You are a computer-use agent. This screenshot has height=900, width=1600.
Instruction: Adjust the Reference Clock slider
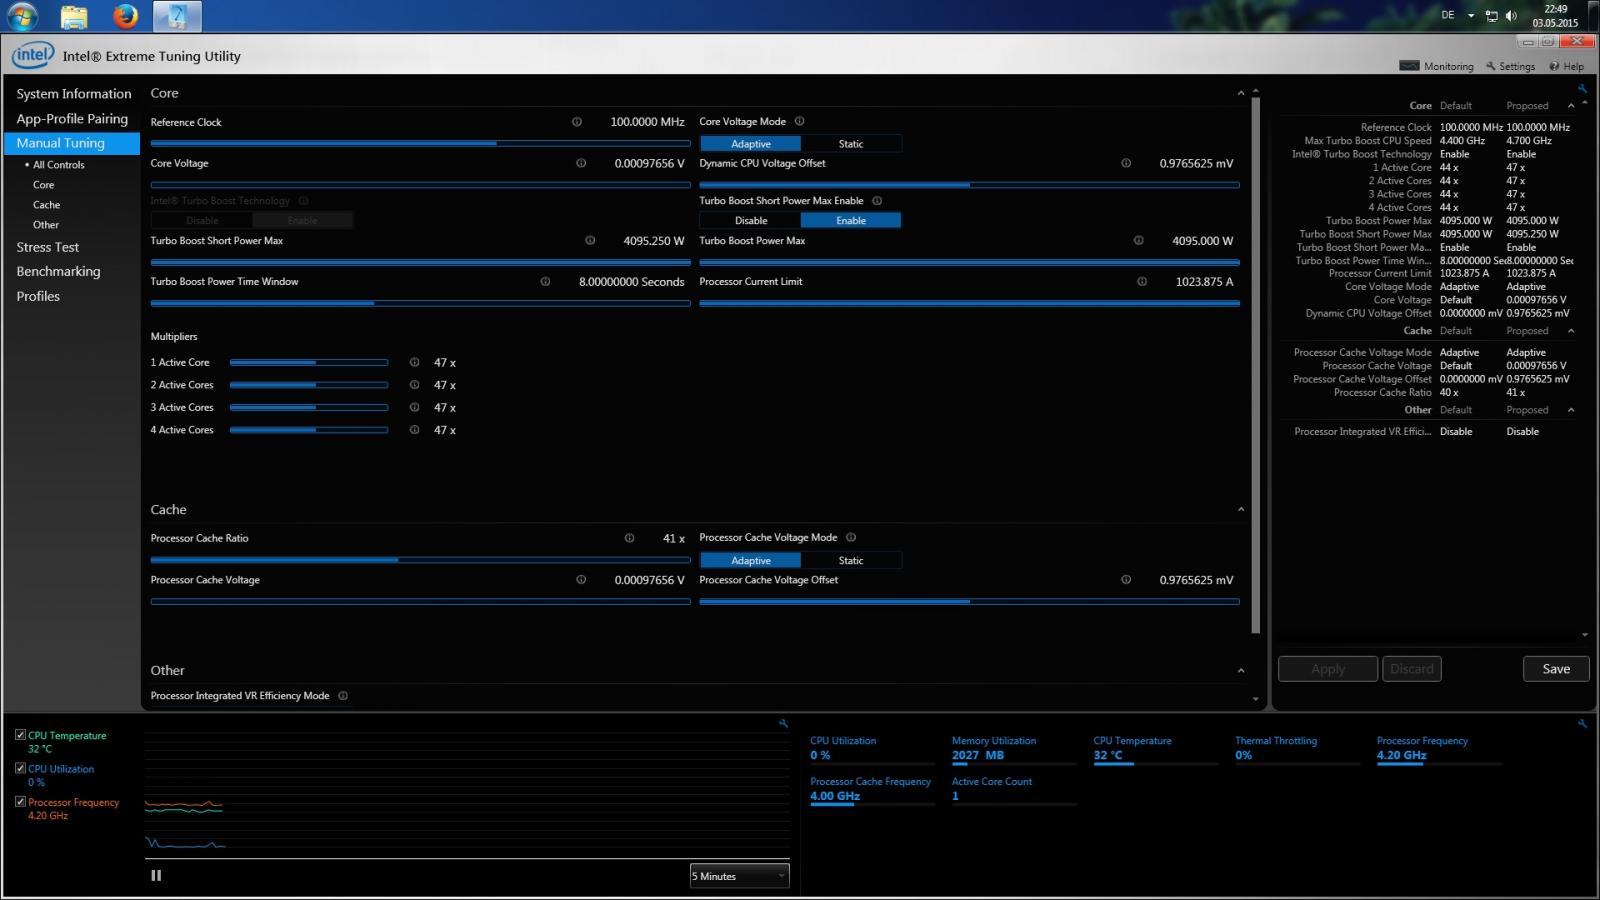click(420, 143)
